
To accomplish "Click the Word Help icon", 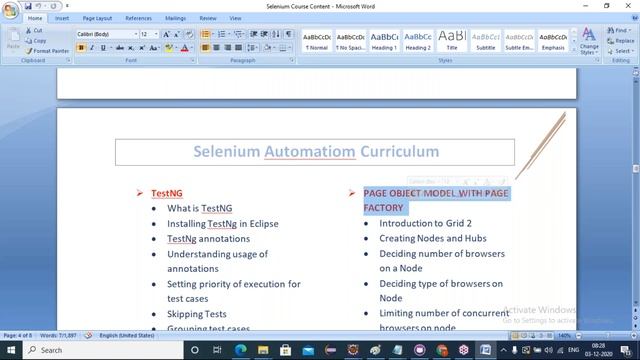I will pyautogui.click(x=635, y=18).
